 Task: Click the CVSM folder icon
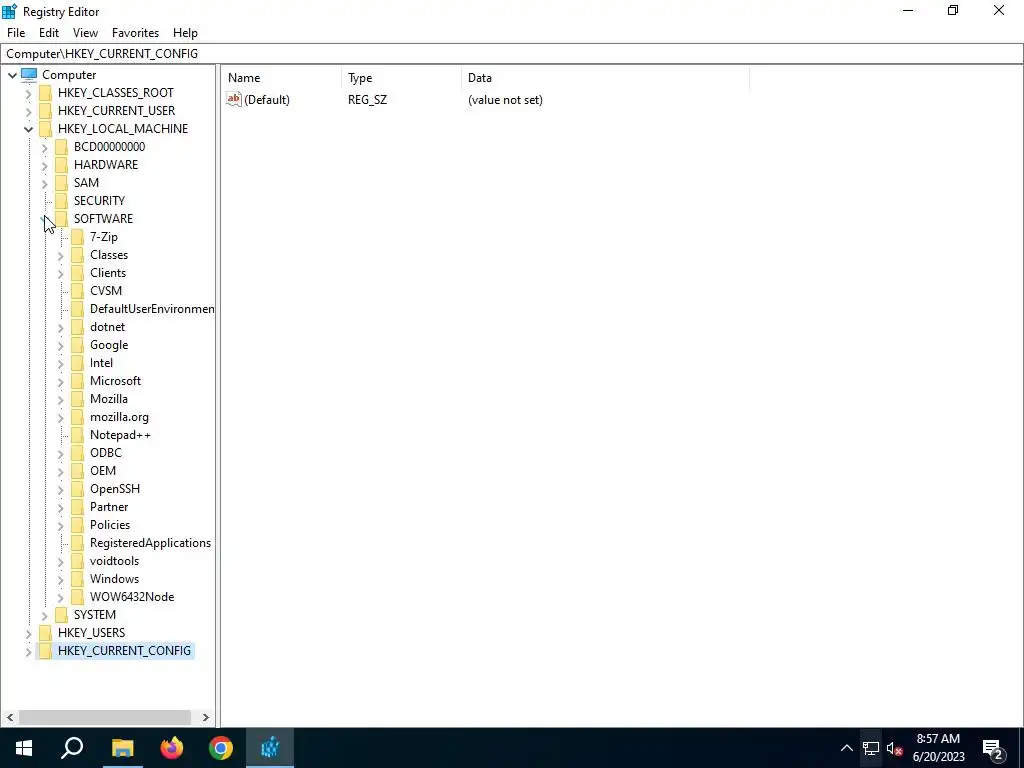tap(78, 291)
